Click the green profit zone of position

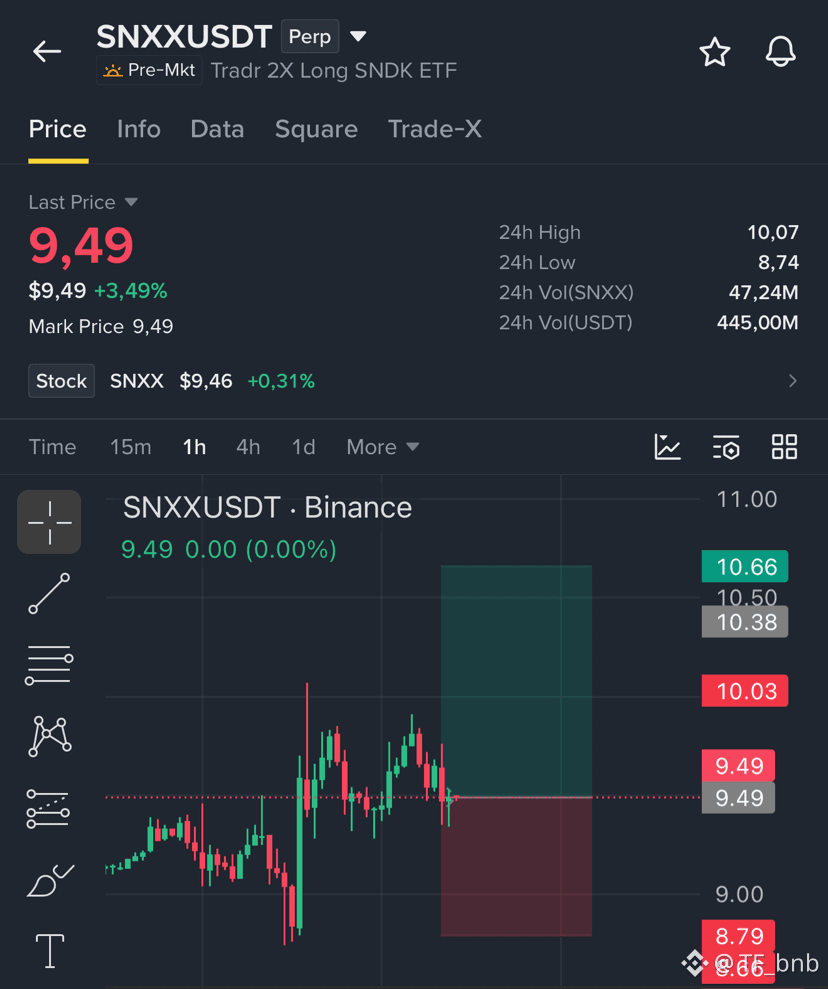coord(516,681)
